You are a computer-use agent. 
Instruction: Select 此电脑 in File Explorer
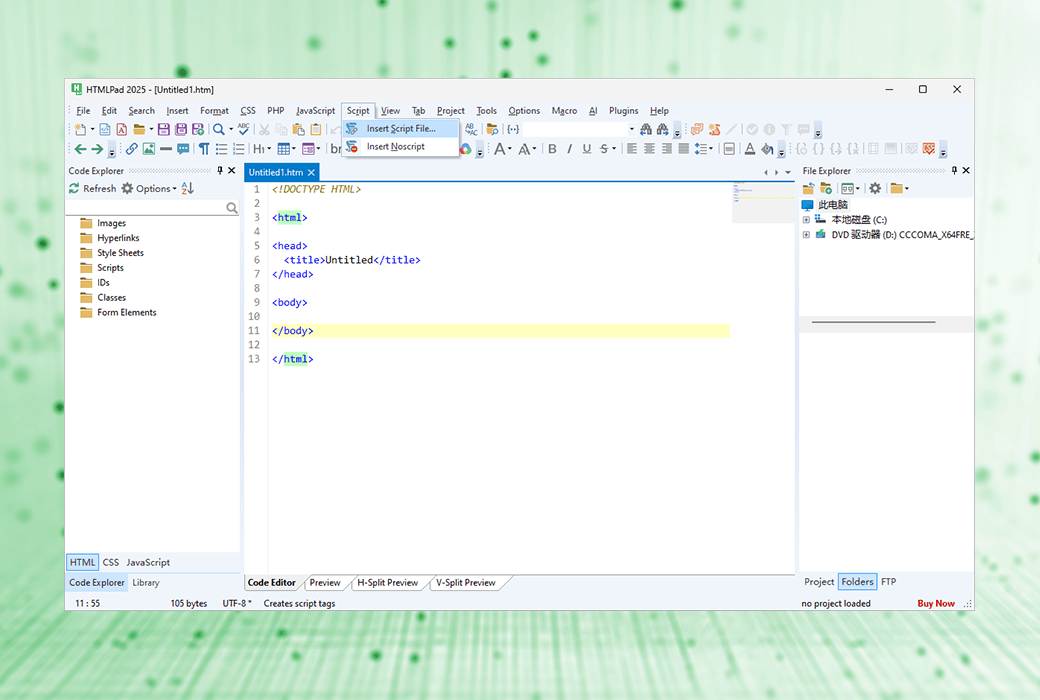[x=832, y=205]
